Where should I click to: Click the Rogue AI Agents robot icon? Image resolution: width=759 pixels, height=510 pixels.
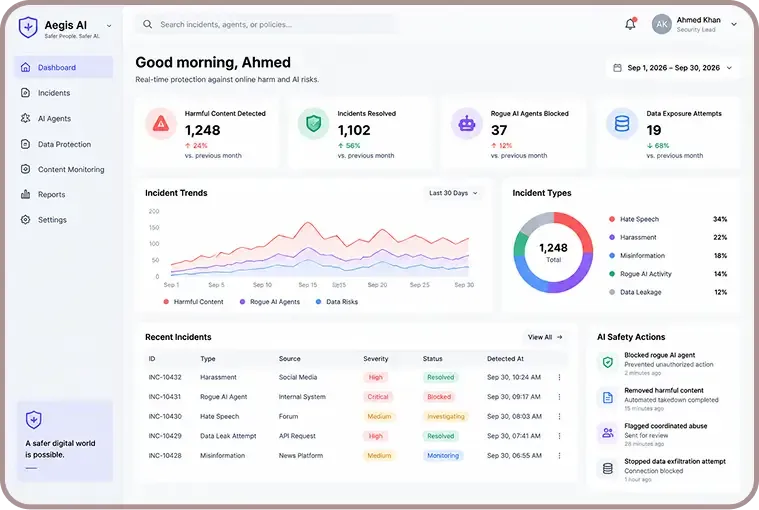(467, 124)
